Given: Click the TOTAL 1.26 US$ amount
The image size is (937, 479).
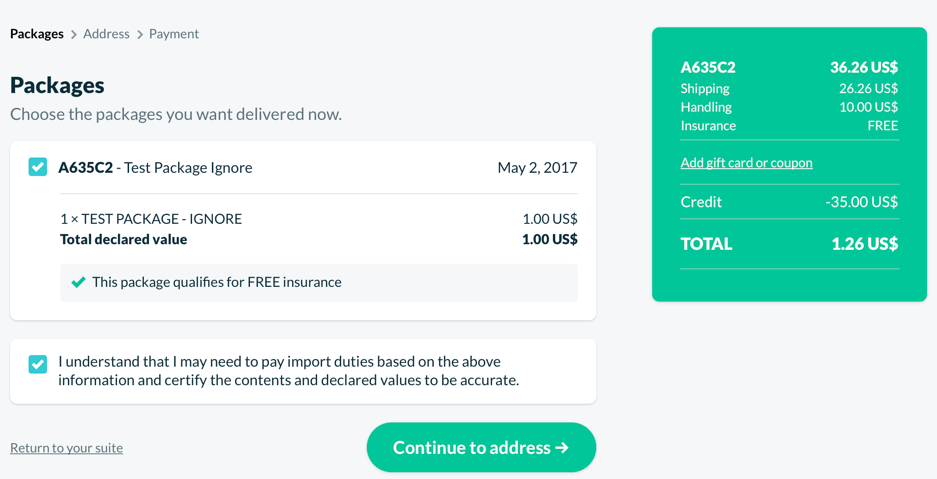Looking at the screenshot, I should [864, 244].
